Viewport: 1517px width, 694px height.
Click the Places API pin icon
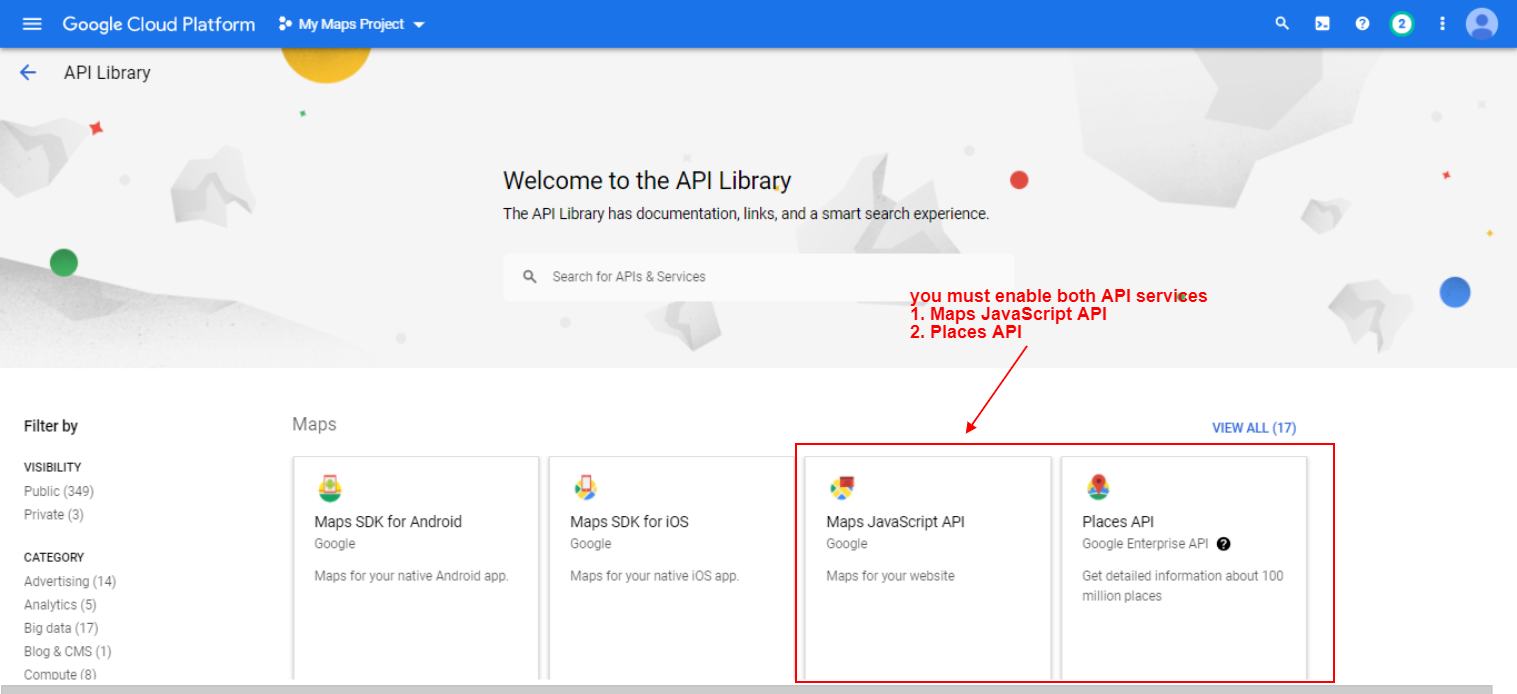click(x=1097, y=489)
